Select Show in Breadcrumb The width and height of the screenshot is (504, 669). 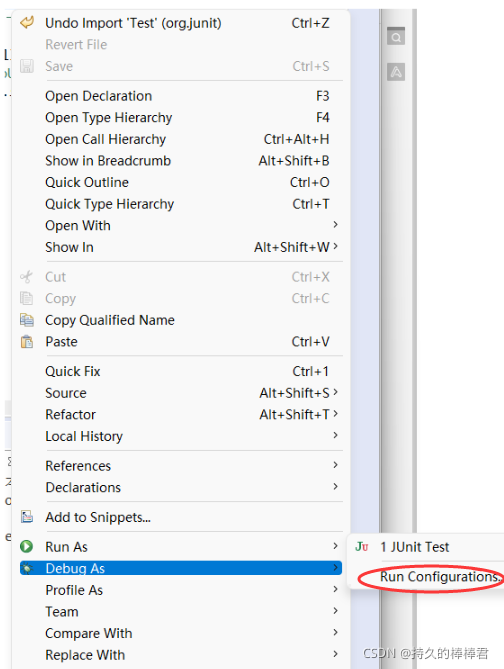(108, 161)
